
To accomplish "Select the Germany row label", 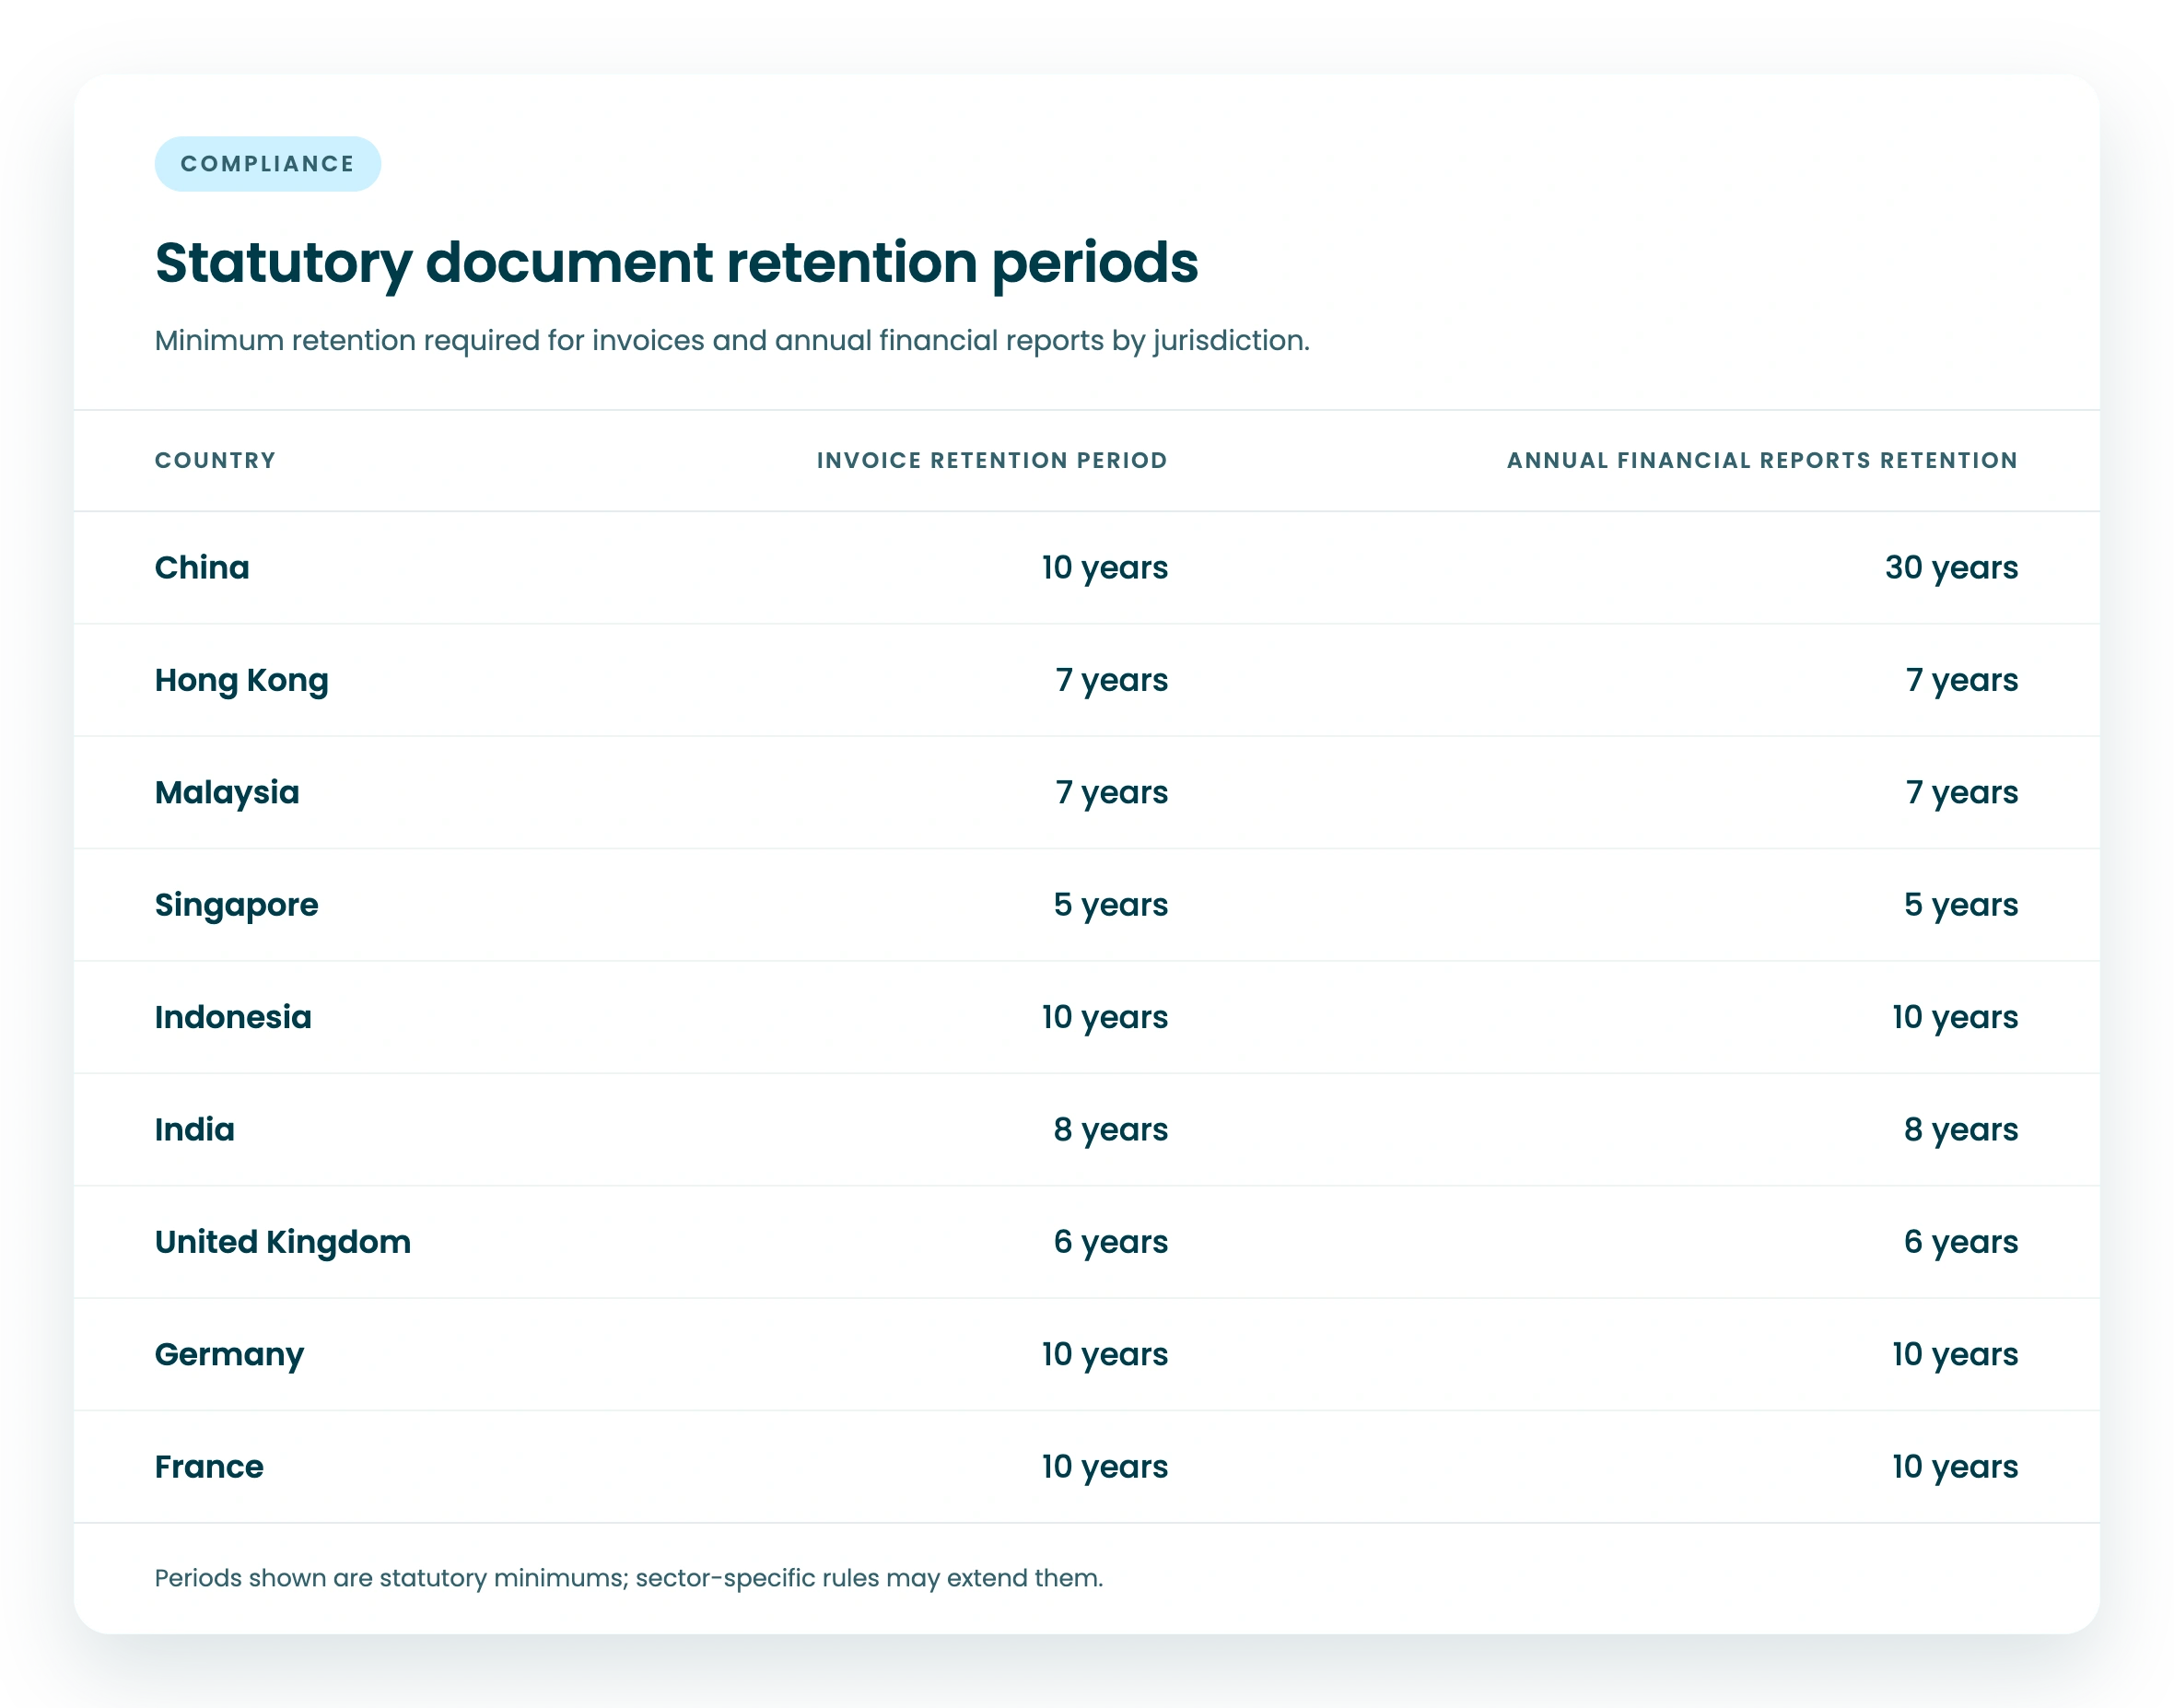I will coord(229,1355).
